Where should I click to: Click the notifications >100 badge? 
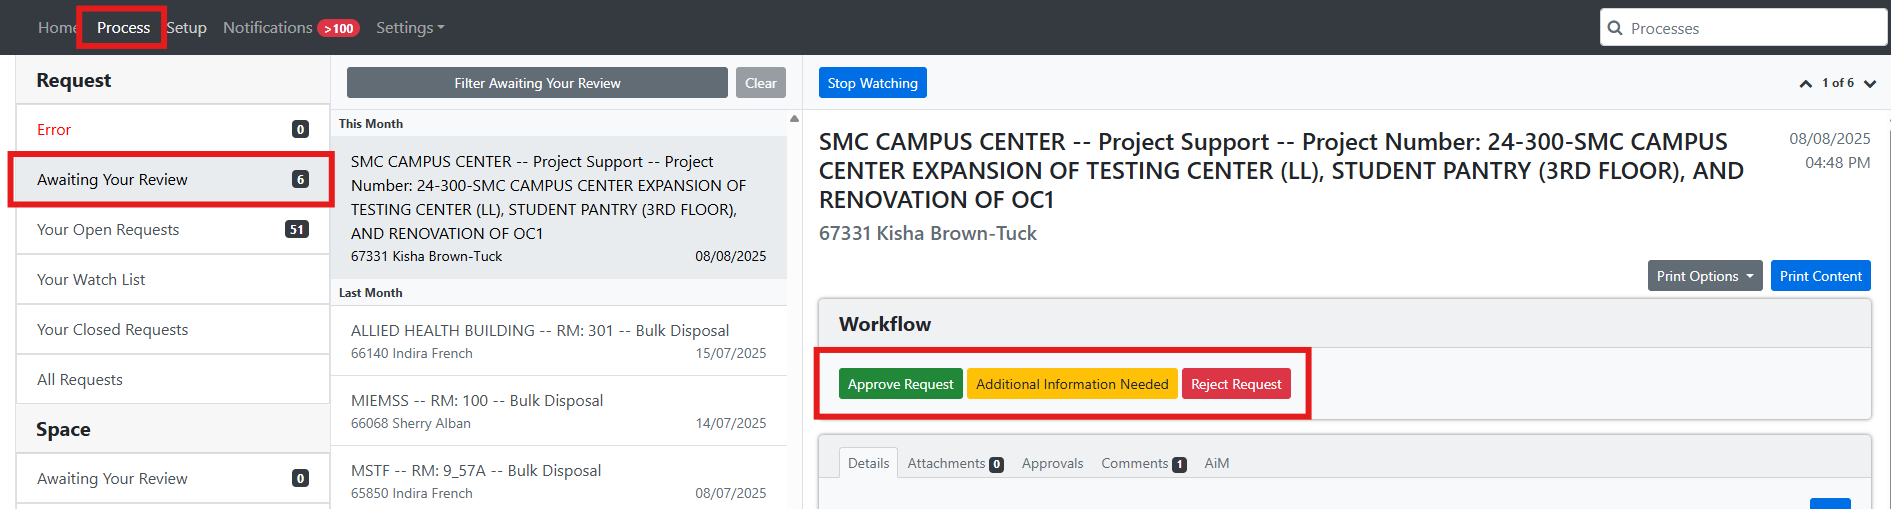point(338,28)
